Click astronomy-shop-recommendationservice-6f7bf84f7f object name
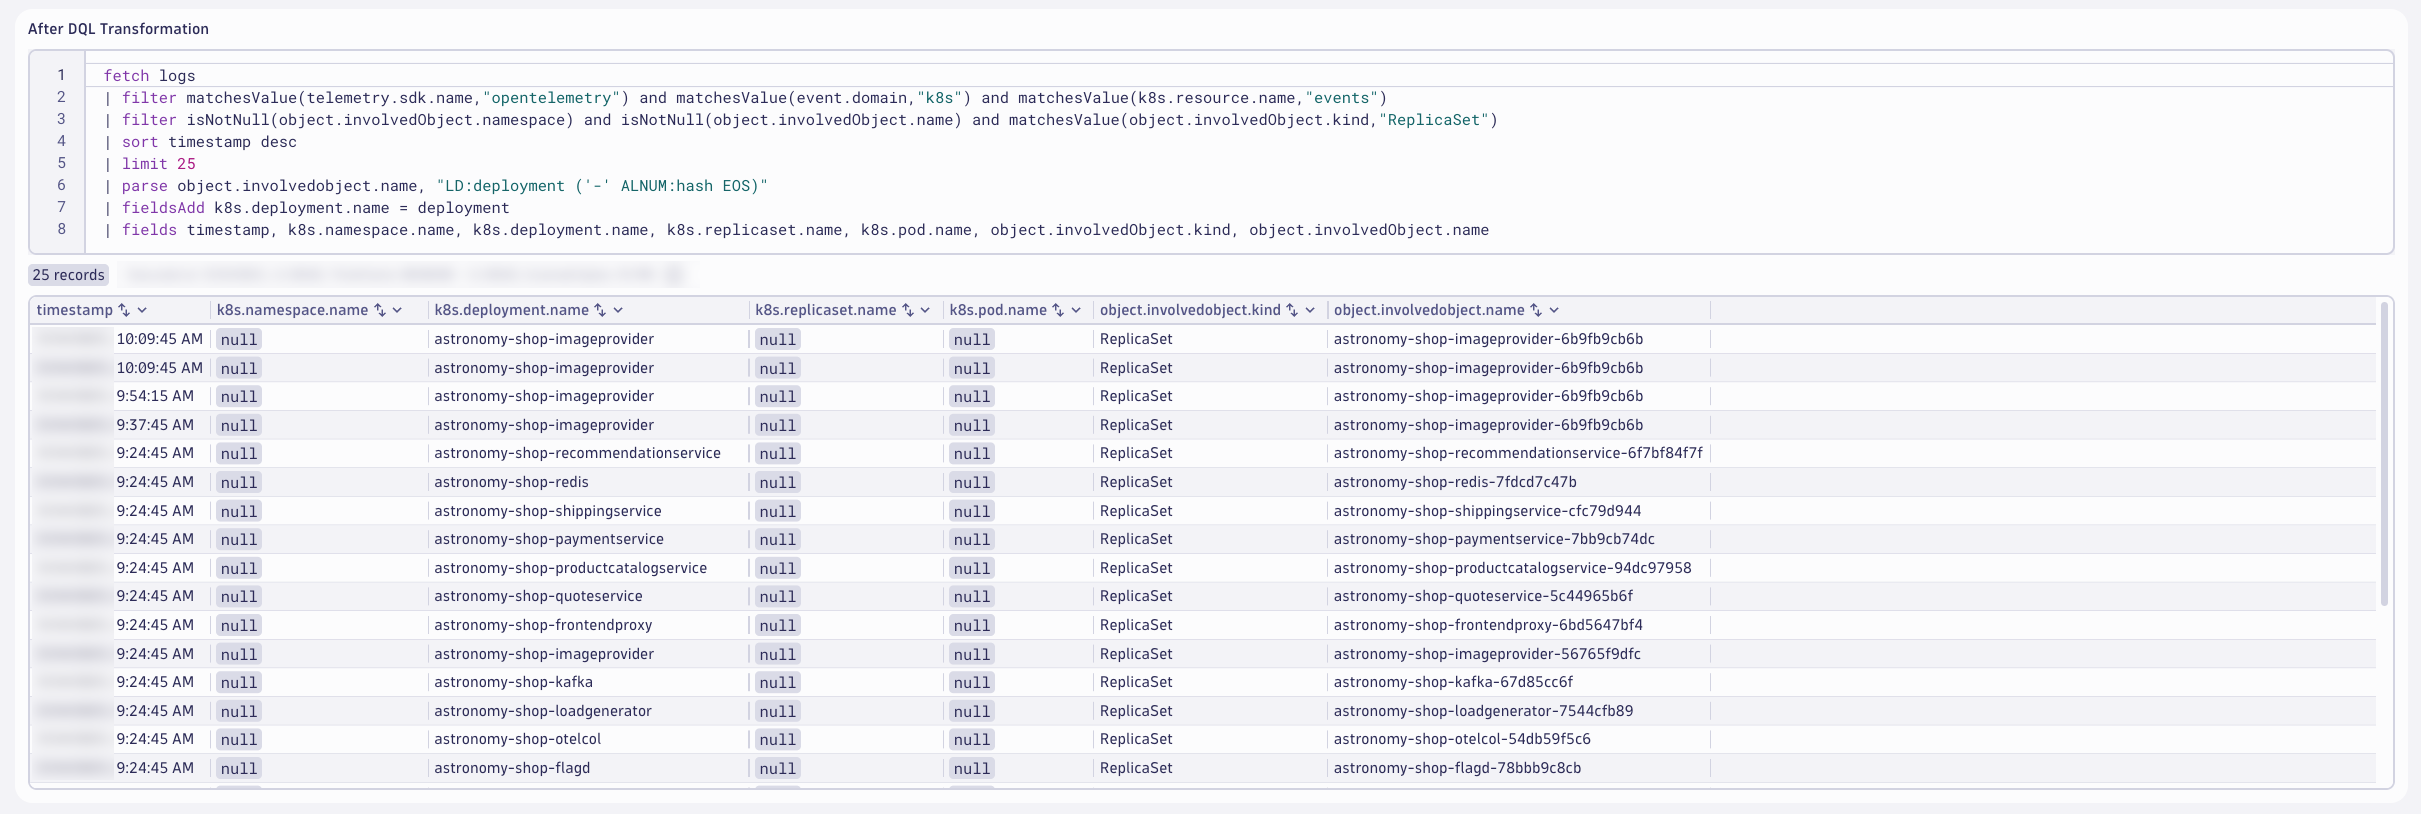 click(x=1518, y=453)
